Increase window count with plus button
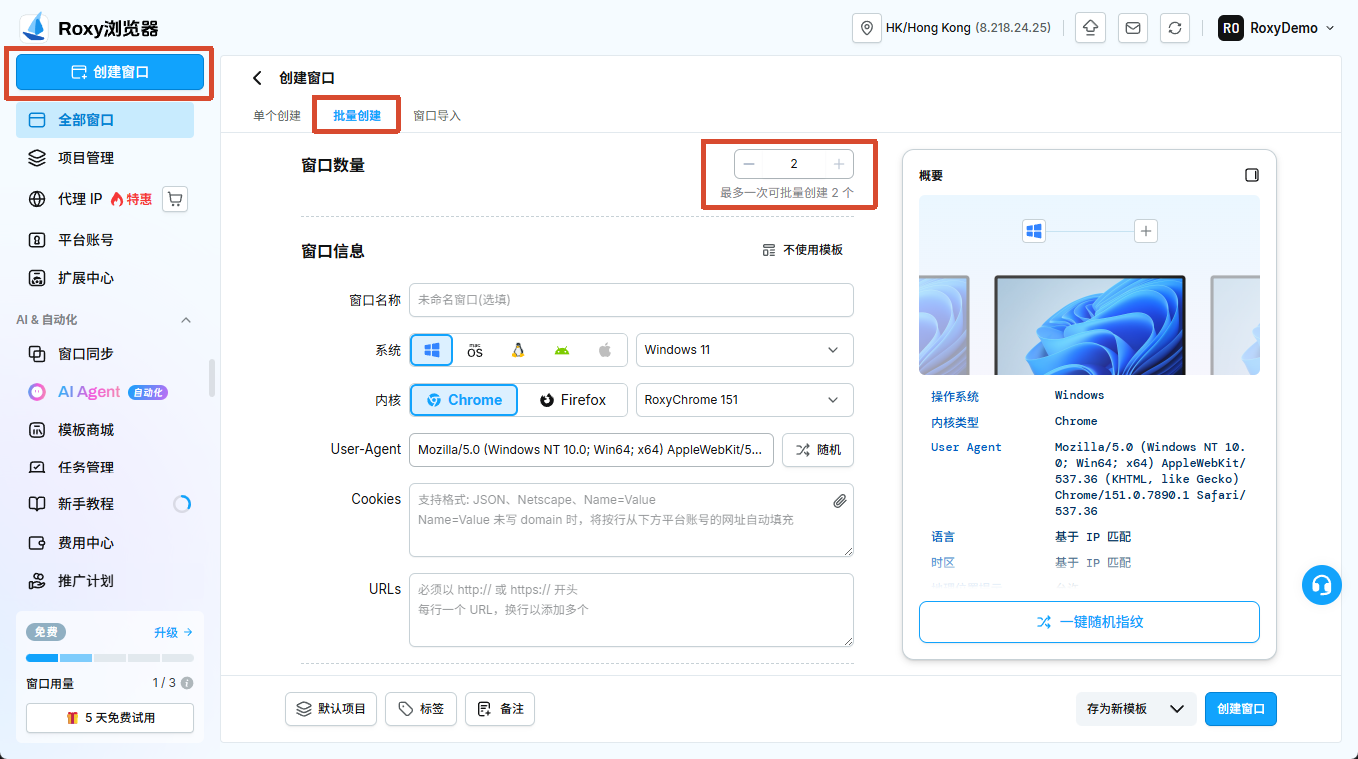The height and width of the screenshot is (759, 1358). tap(839, 164)
